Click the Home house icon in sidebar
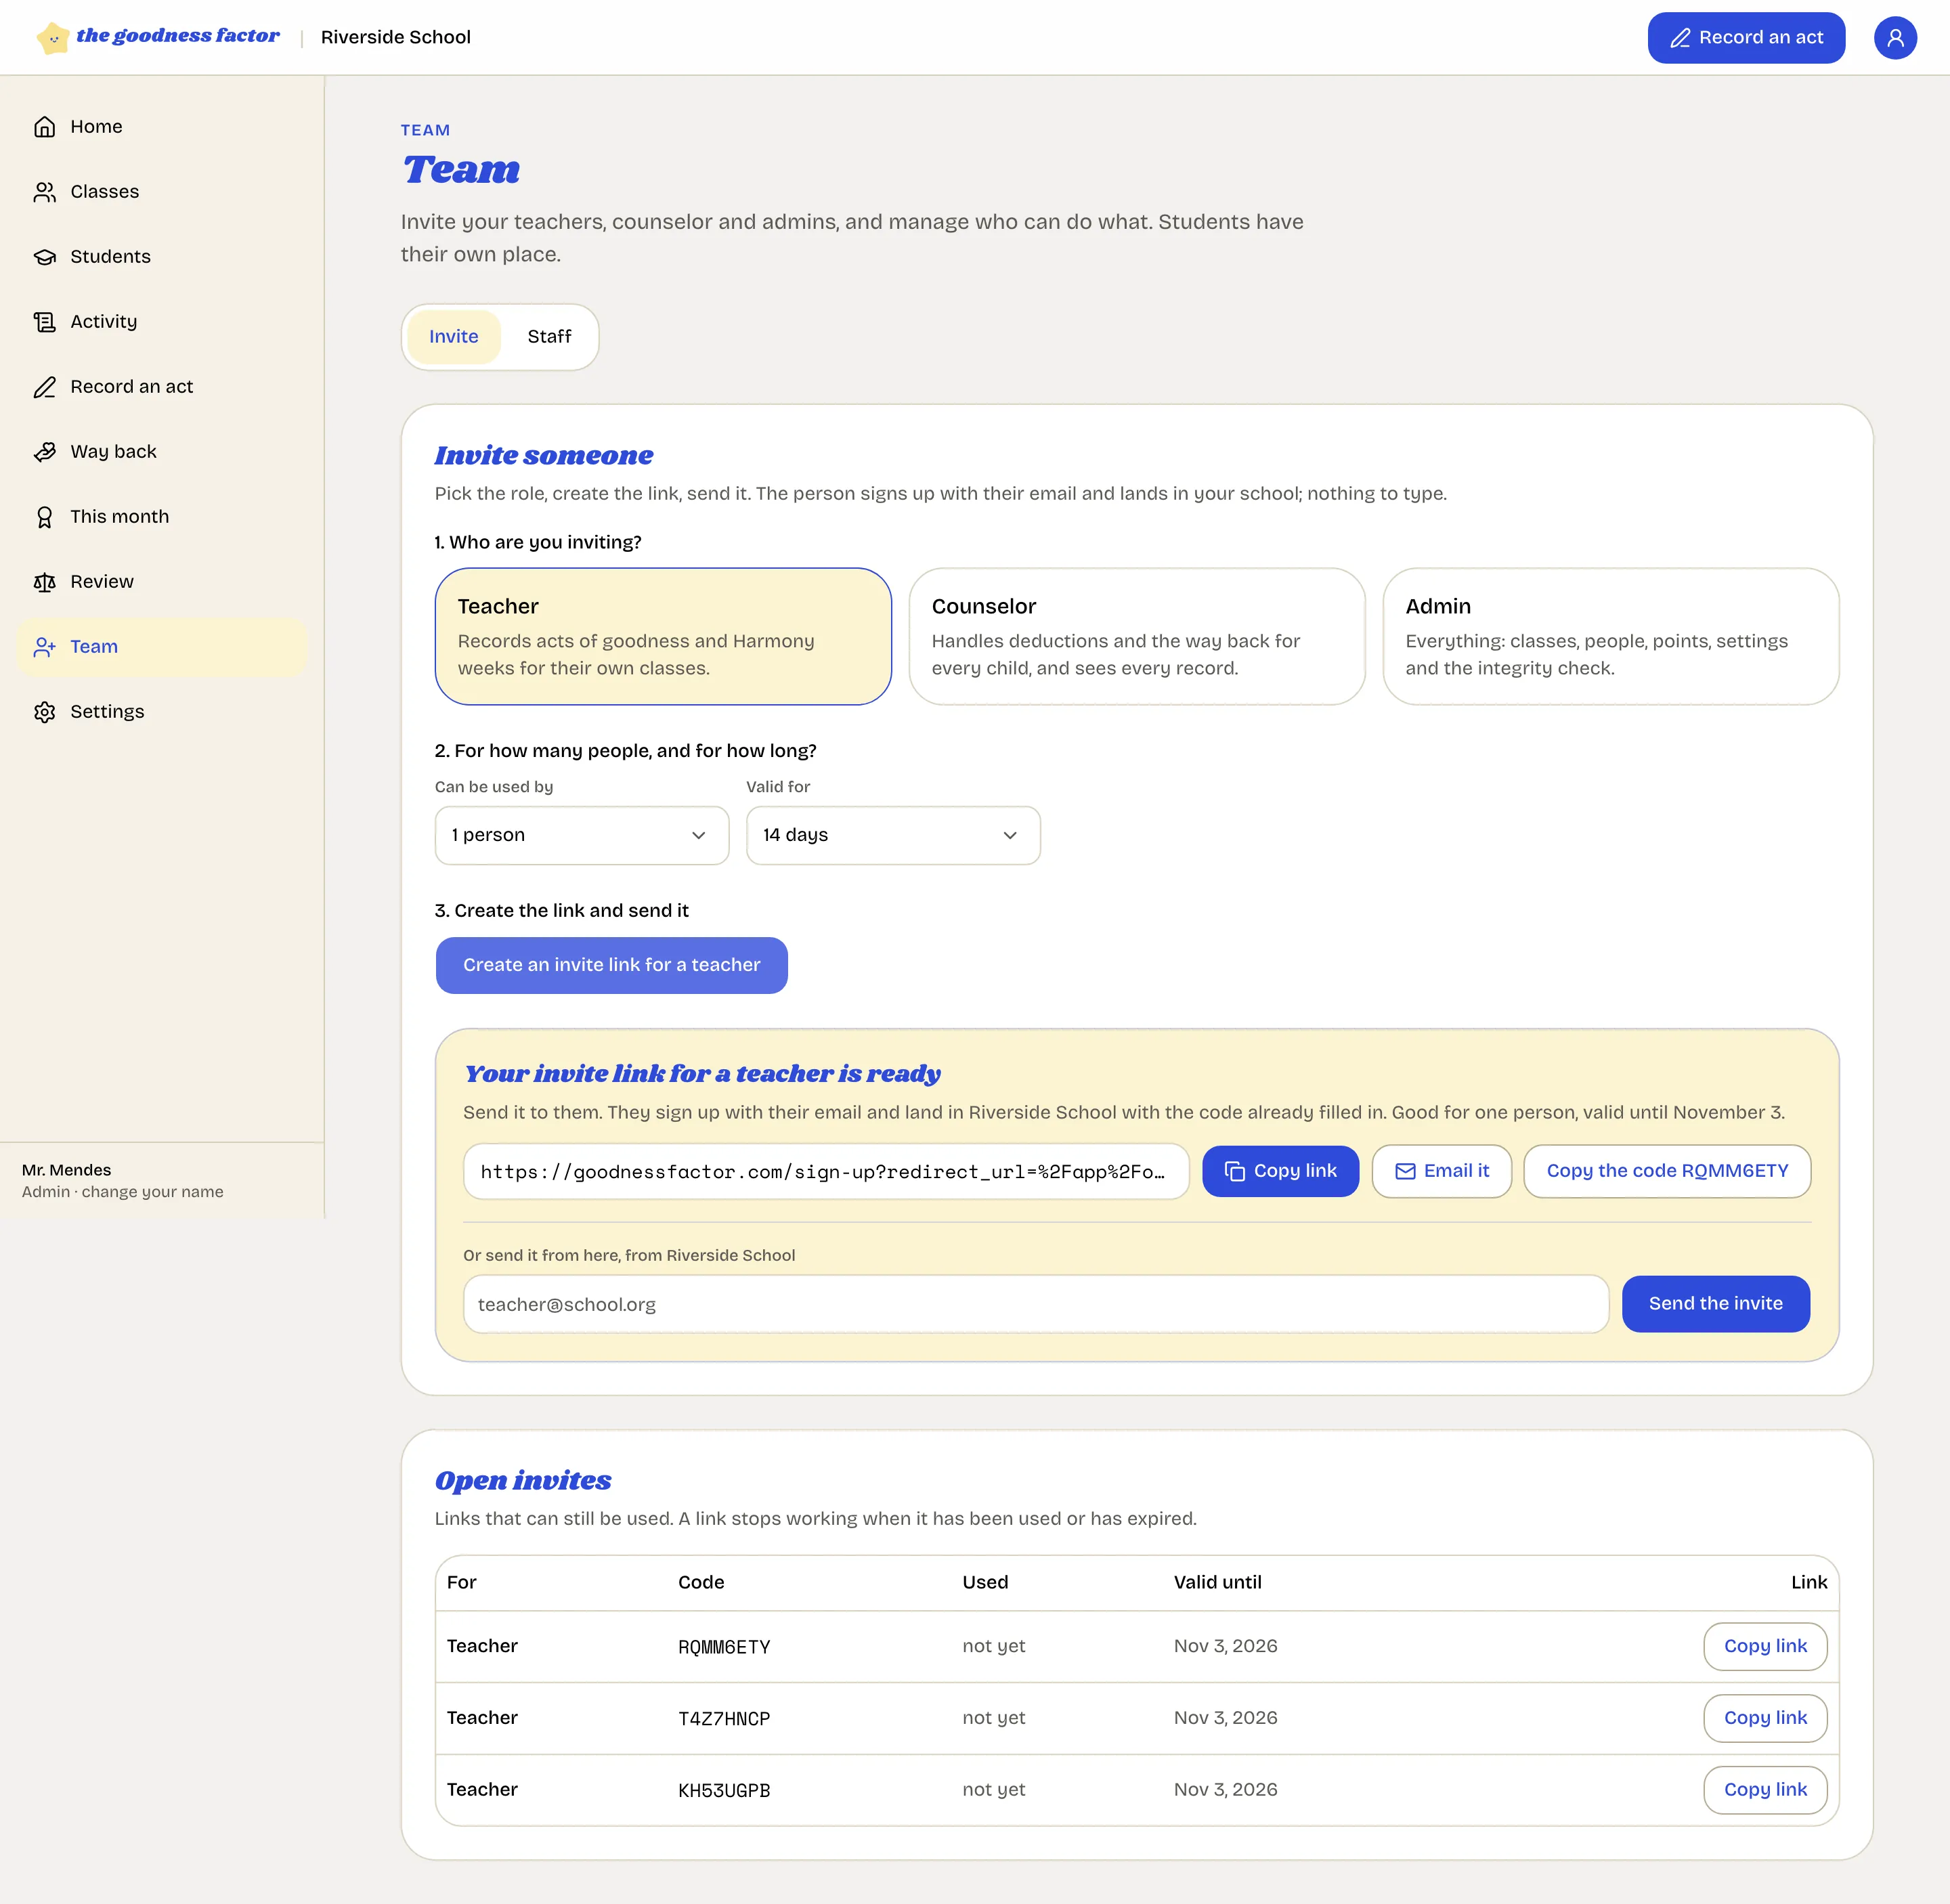1950x1904 pixels. coord(44,127)
